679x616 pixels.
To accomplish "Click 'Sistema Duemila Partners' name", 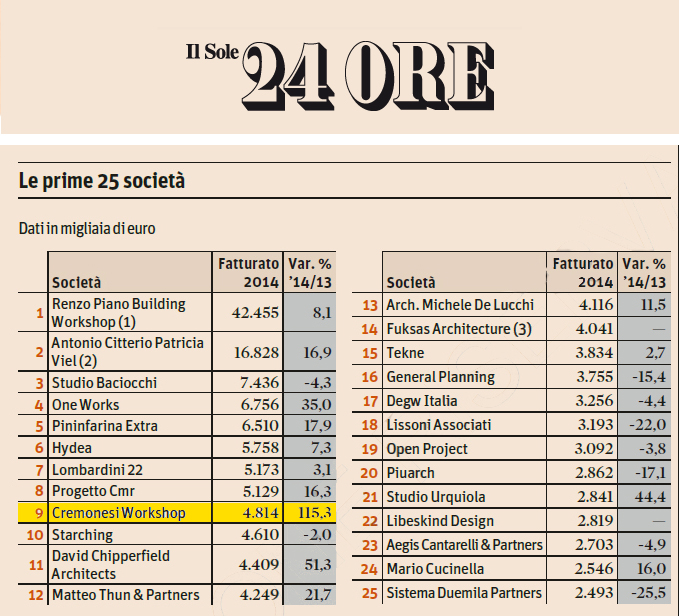I will coord(464,593).
